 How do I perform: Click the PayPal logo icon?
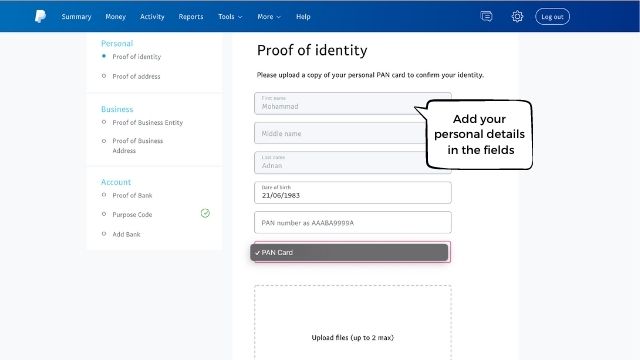click(40, 16)
